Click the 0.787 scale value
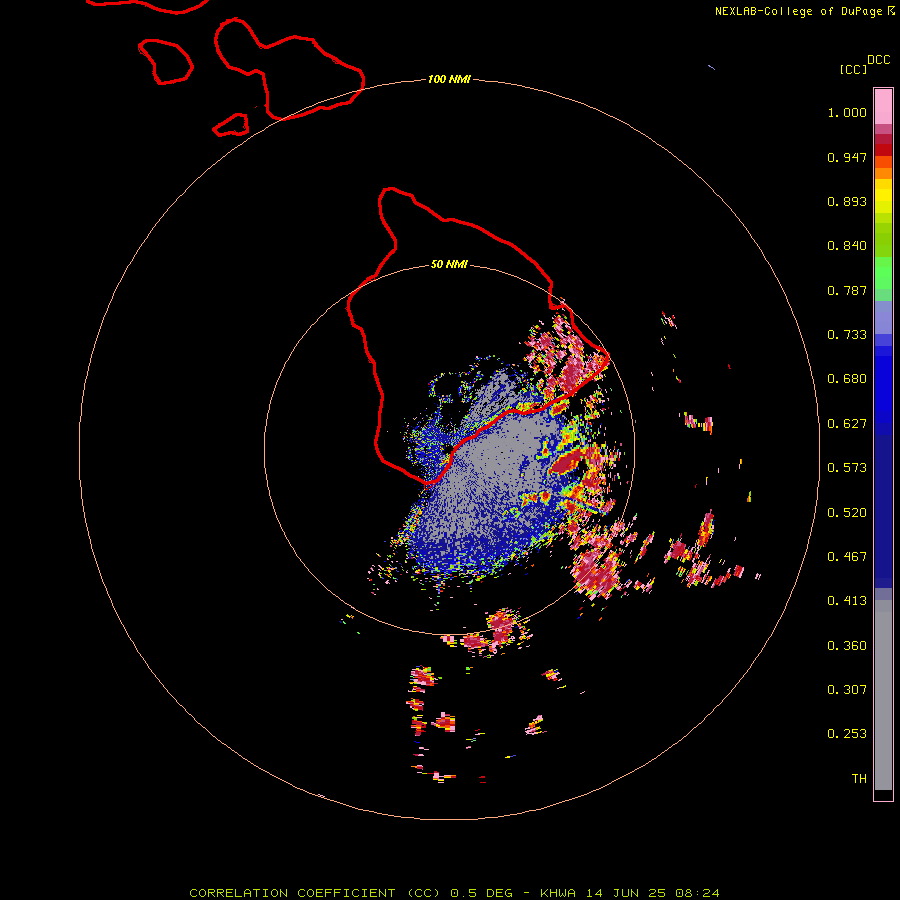The height and width of the screenshot is (900, 900). coord(847,290)
